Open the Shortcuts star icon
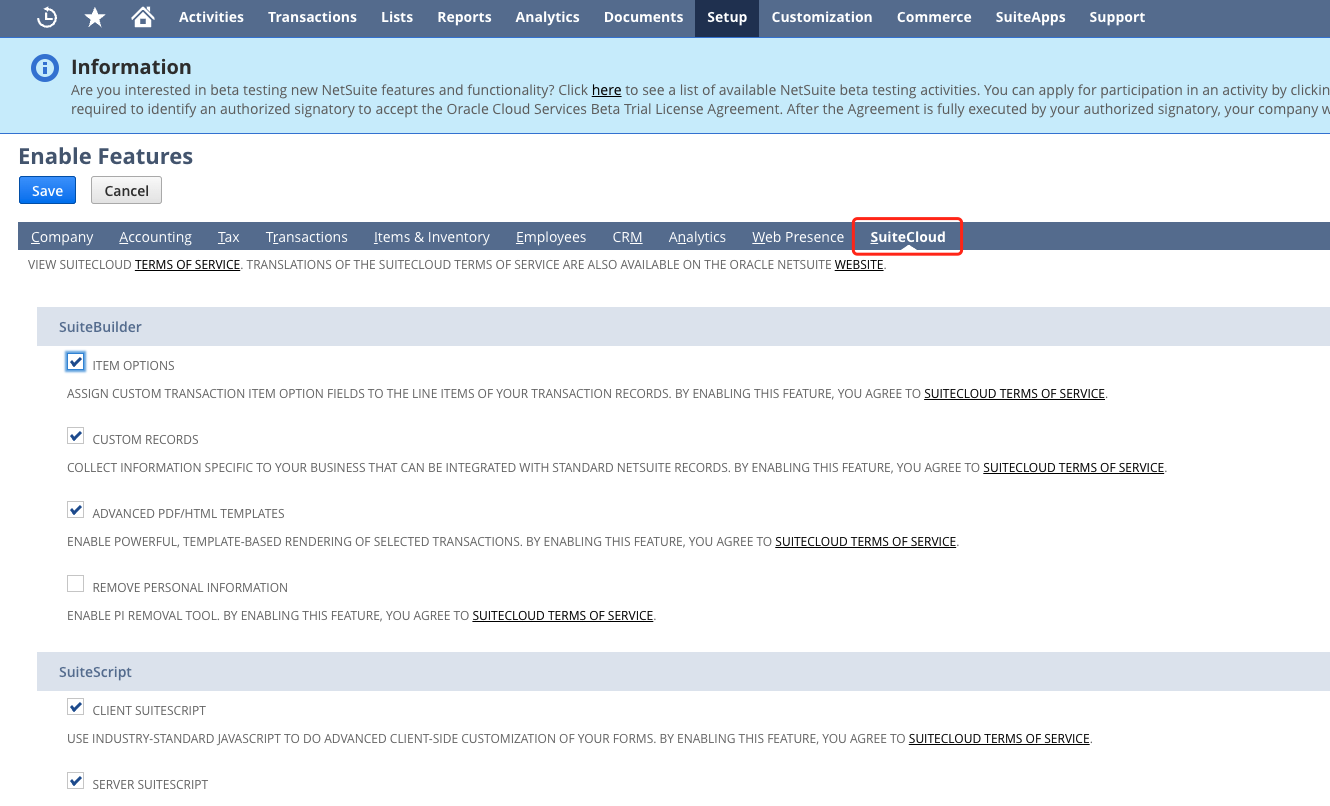 click(x=95, y=17)
